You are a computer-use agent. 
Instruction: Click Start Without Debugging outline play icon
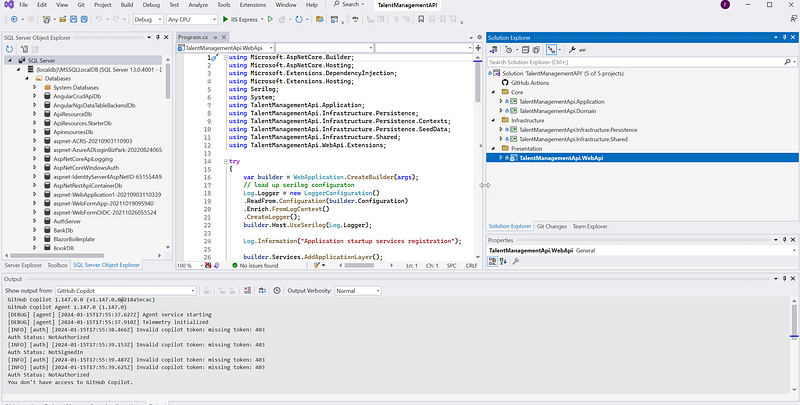point(270,19)
